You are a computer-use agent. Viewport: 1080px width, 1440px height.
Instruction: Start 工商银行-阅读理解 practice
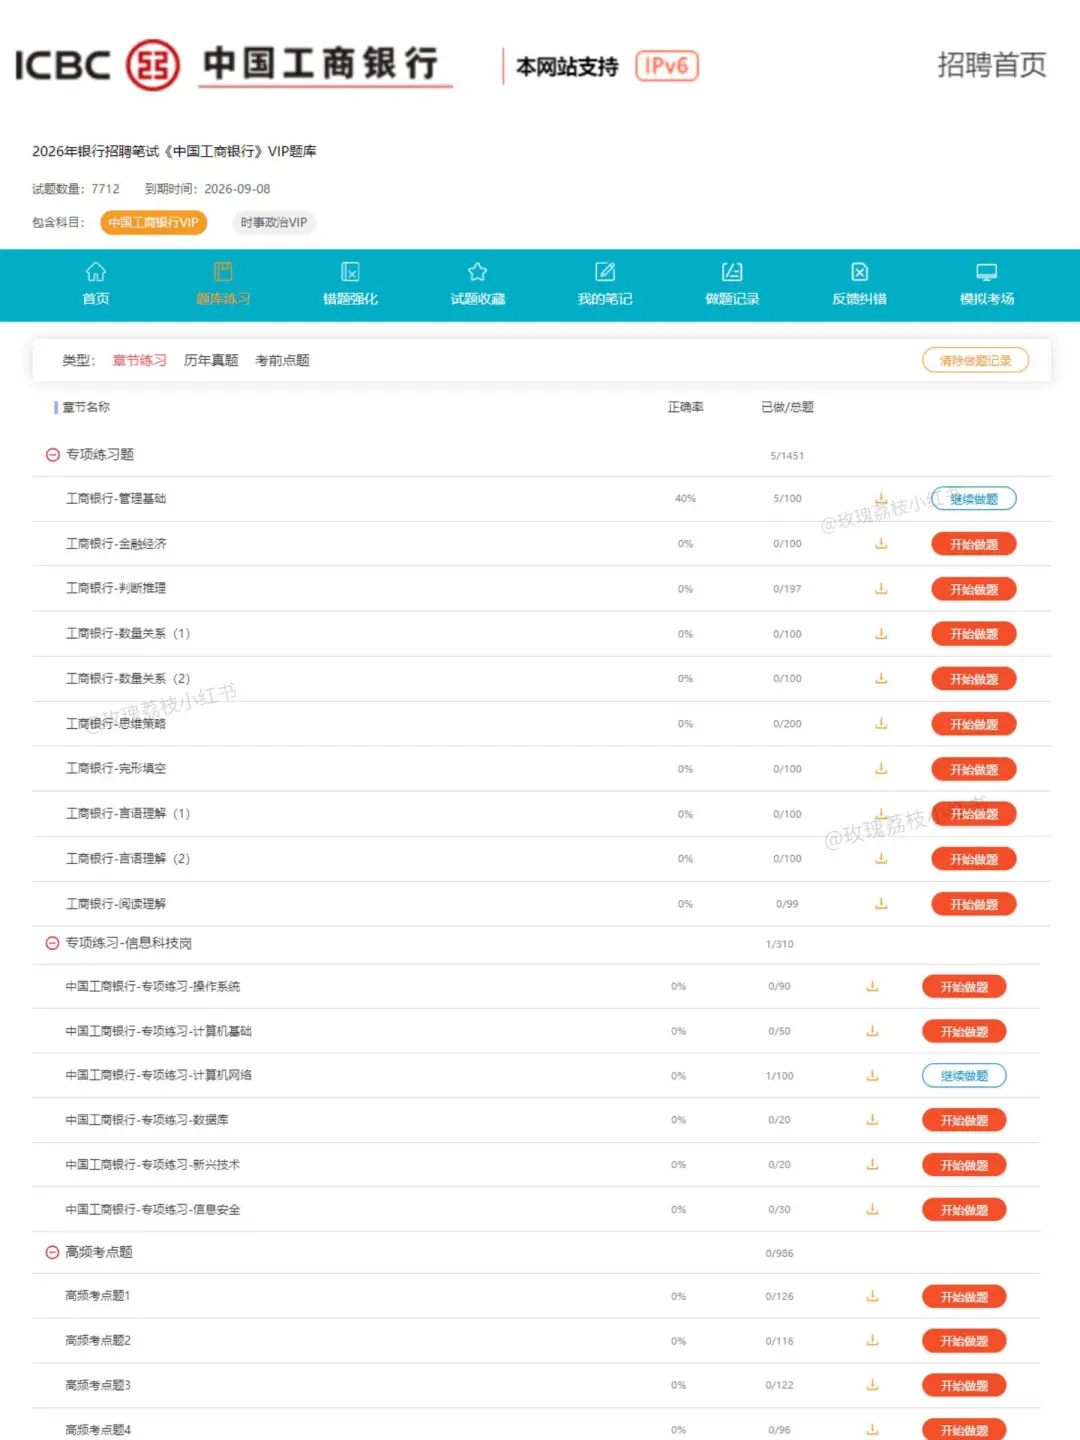click(x=974, y=904)
